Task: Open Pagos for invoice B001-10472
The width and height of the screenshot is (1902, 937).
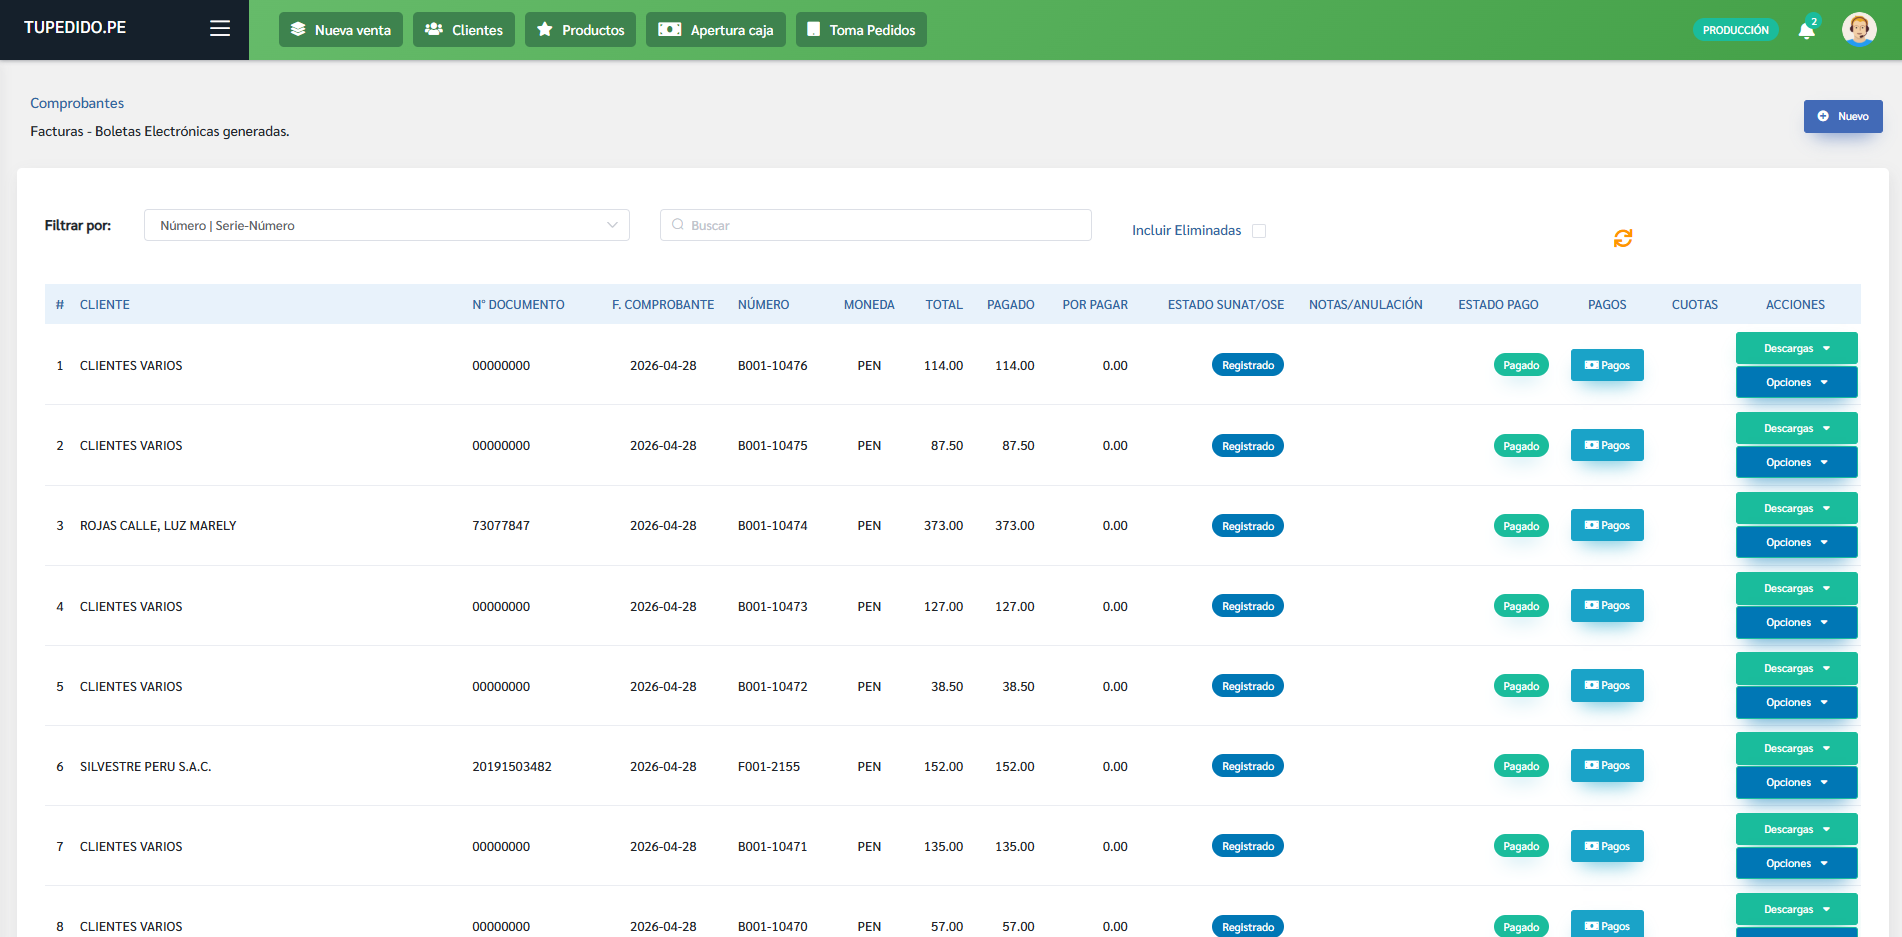Action: [x=1607, y=685]
